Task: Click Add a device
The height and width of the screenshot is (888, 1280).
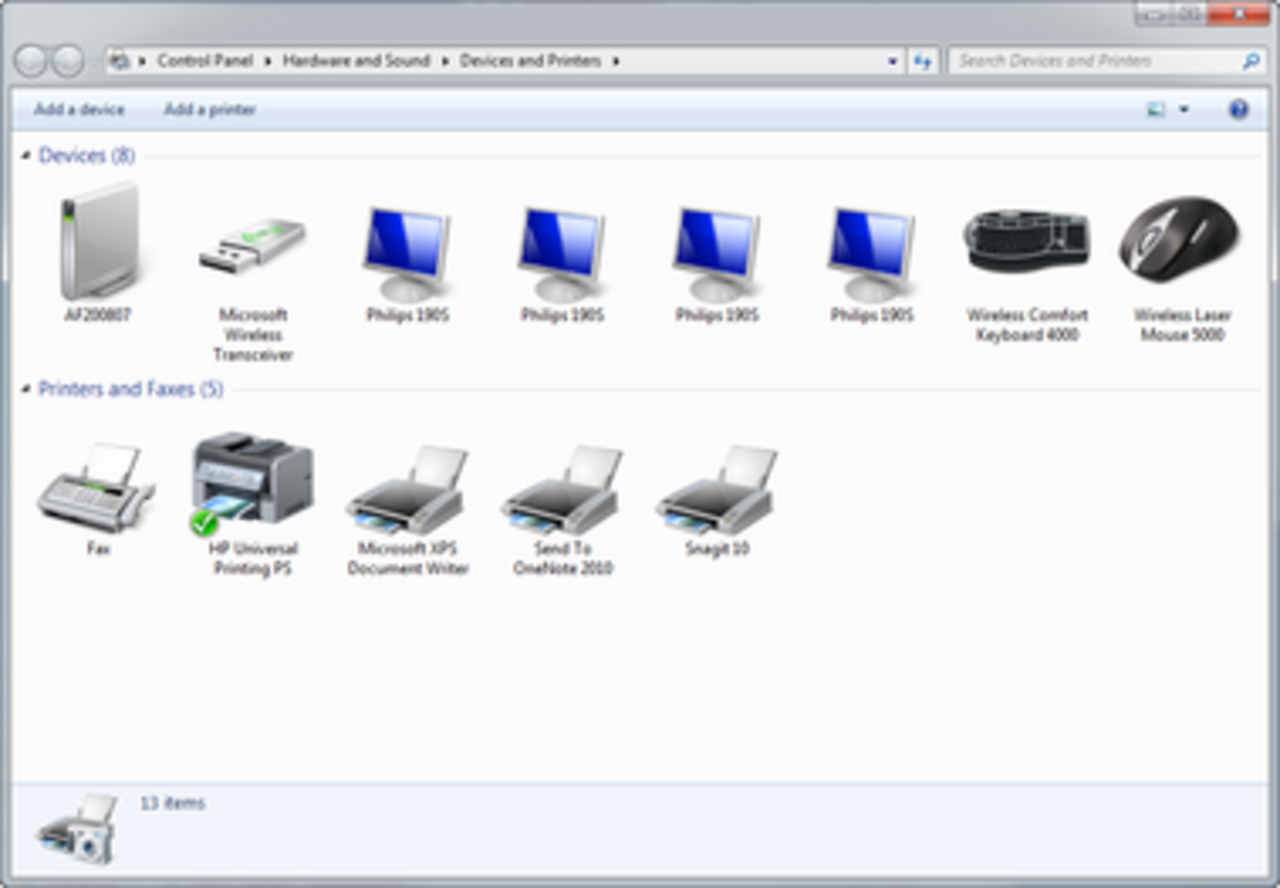Action: 79,109
